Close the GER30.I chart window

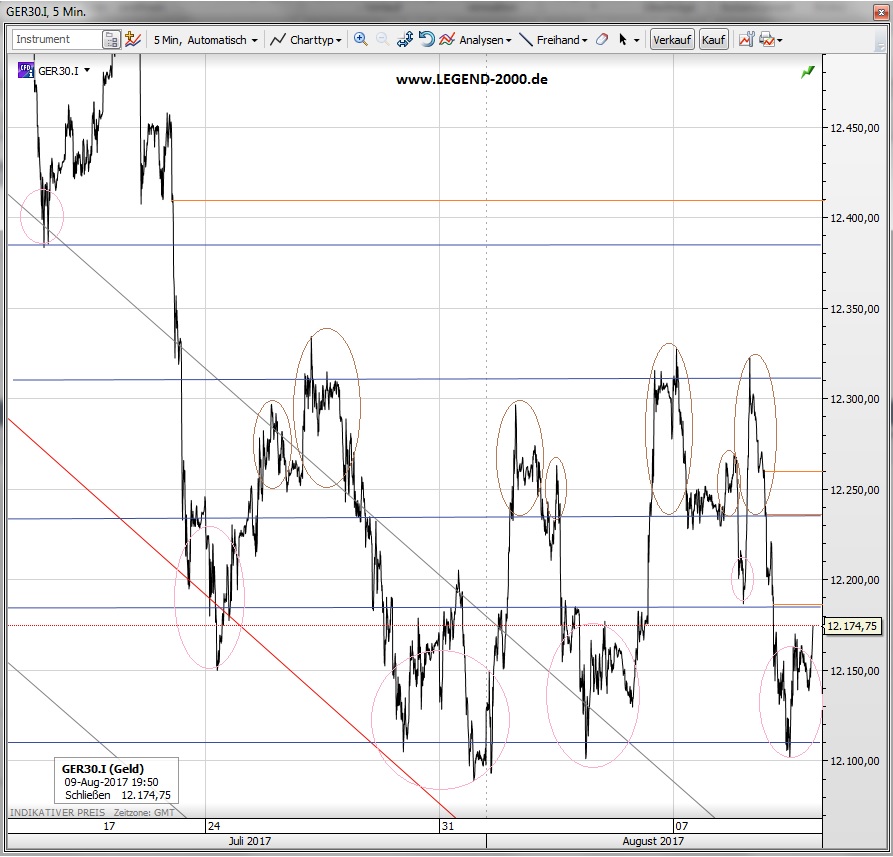(882, 13)
